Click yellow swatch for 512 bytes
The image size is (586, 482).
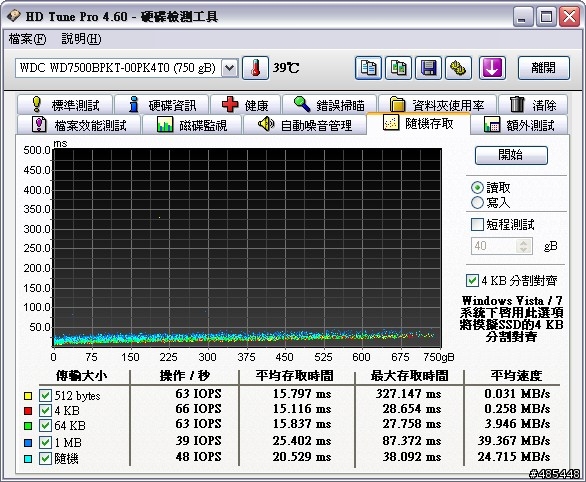[28, 396]
